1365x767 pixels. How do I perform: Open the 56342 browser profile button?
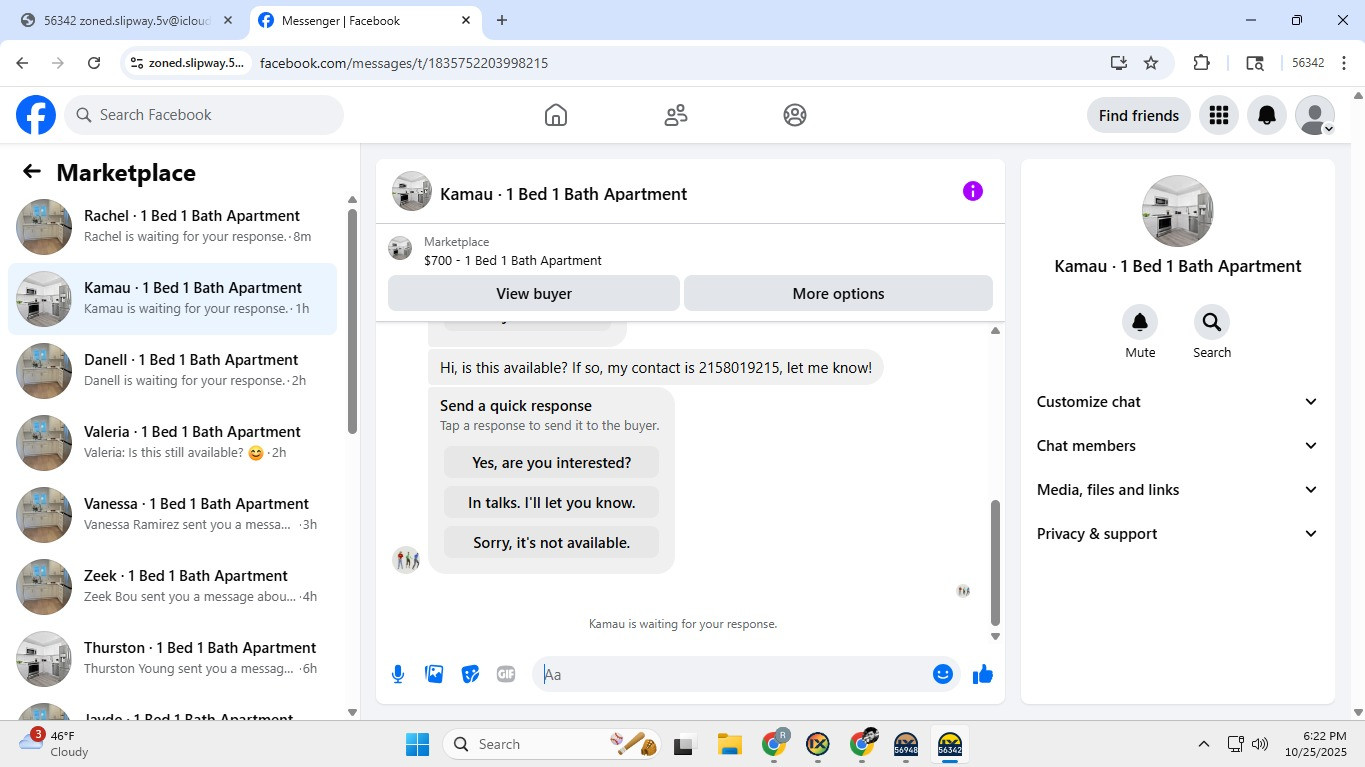click(1308, 63)
